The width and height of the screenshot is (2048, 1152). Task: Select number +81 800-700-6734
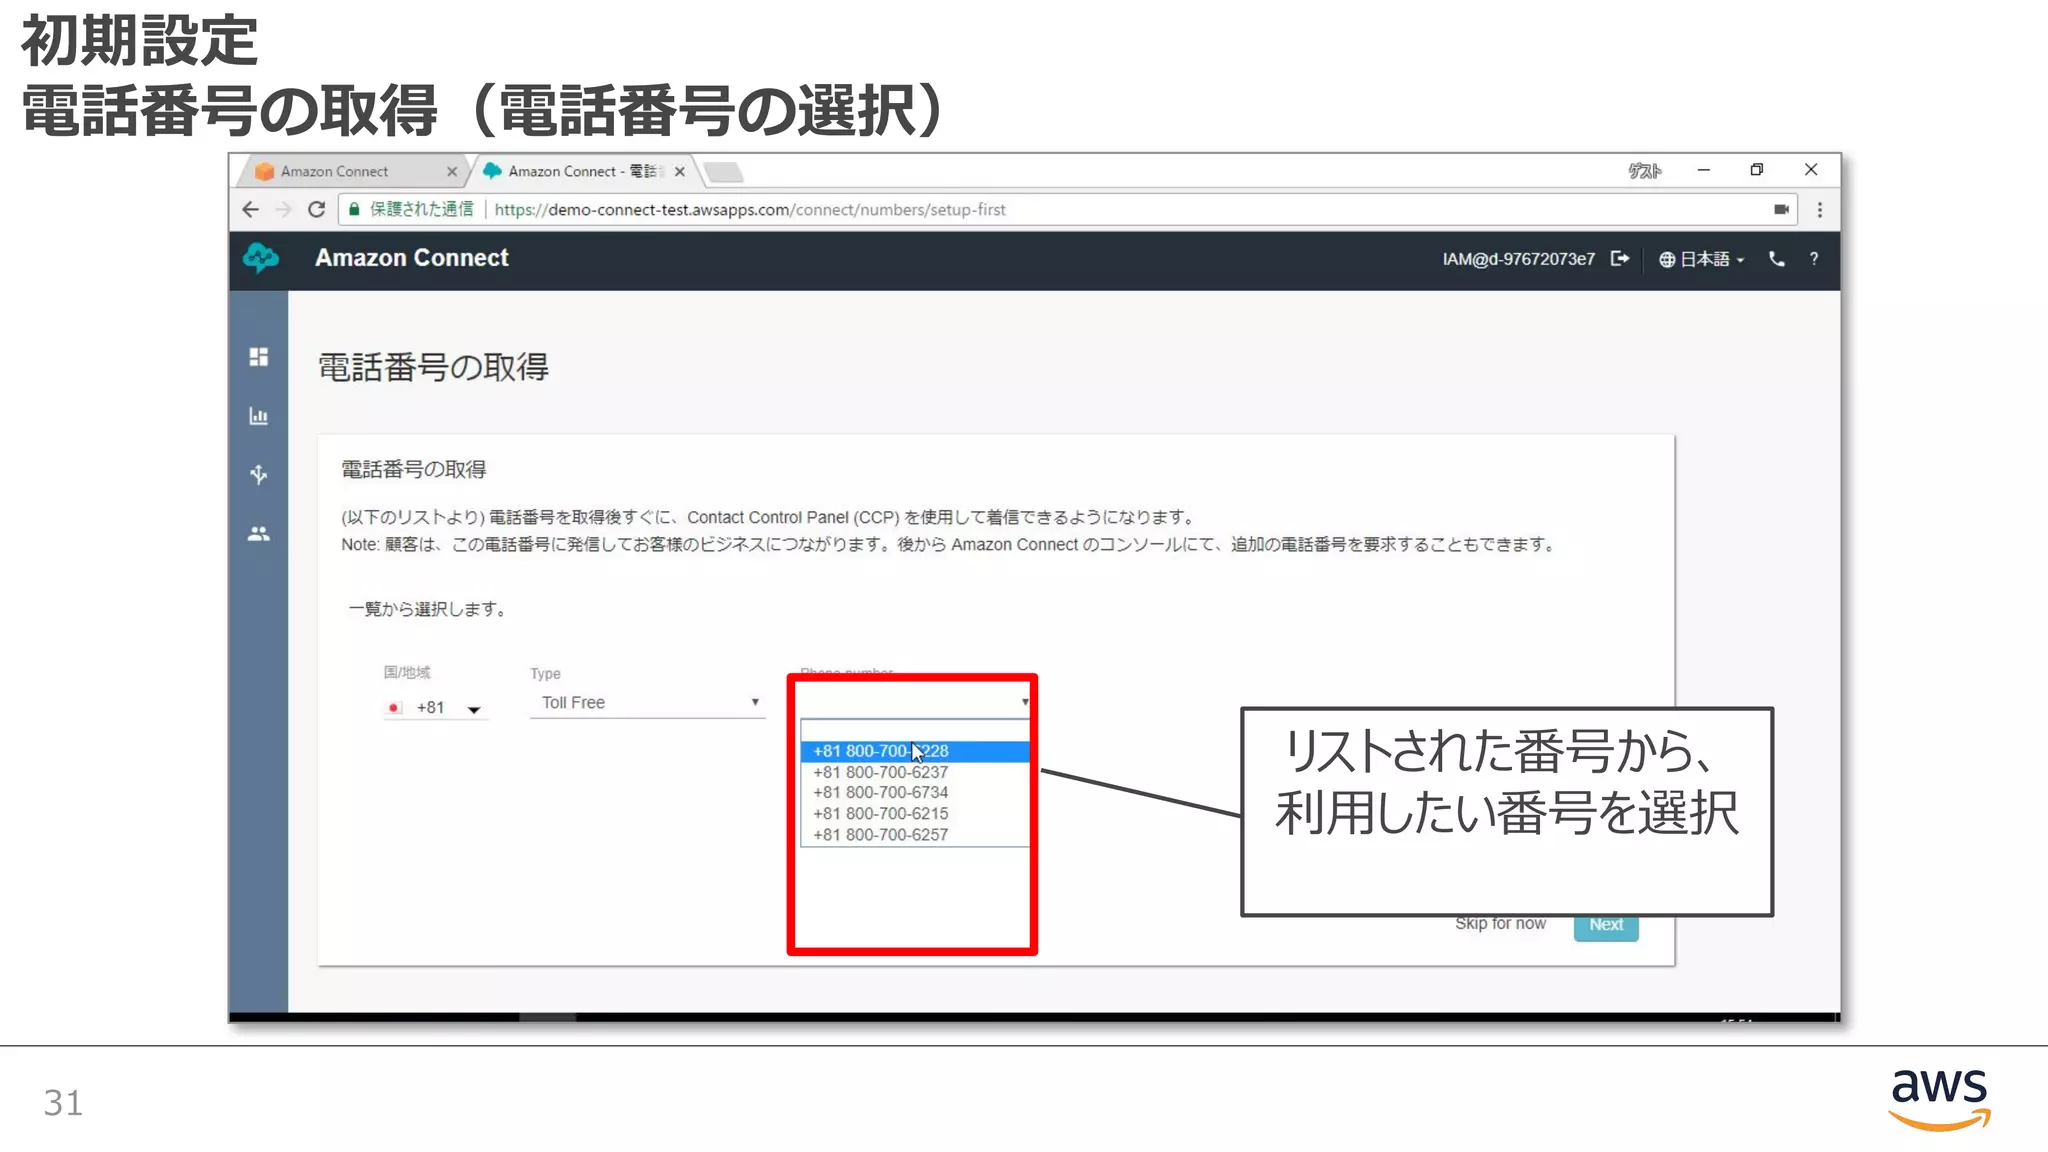pos(914,792)
